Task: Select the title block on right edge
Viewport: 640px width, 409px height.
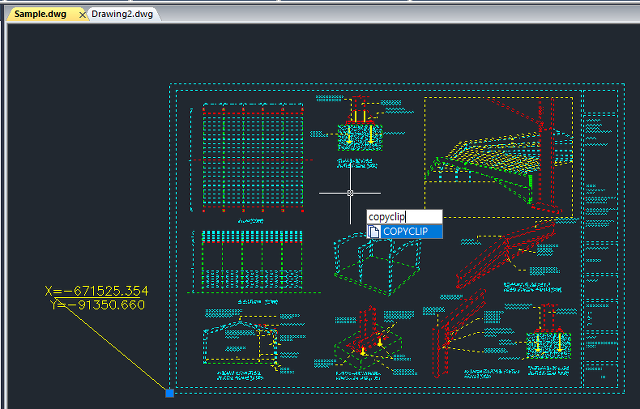Action: [600, 240]
